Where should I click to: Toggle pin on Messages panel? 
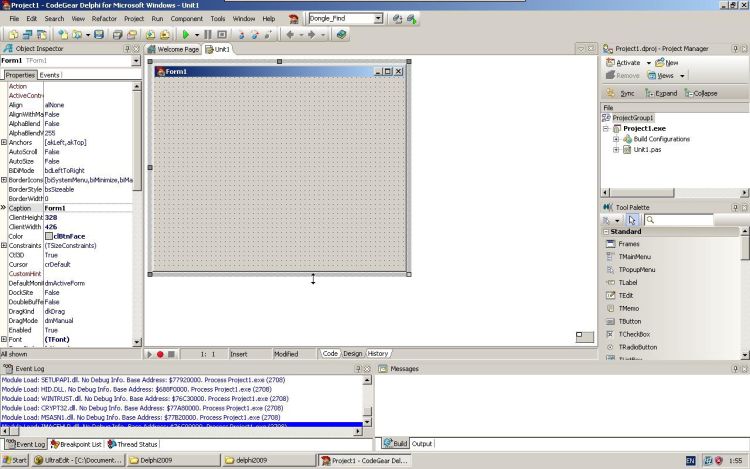click(735, 369)
